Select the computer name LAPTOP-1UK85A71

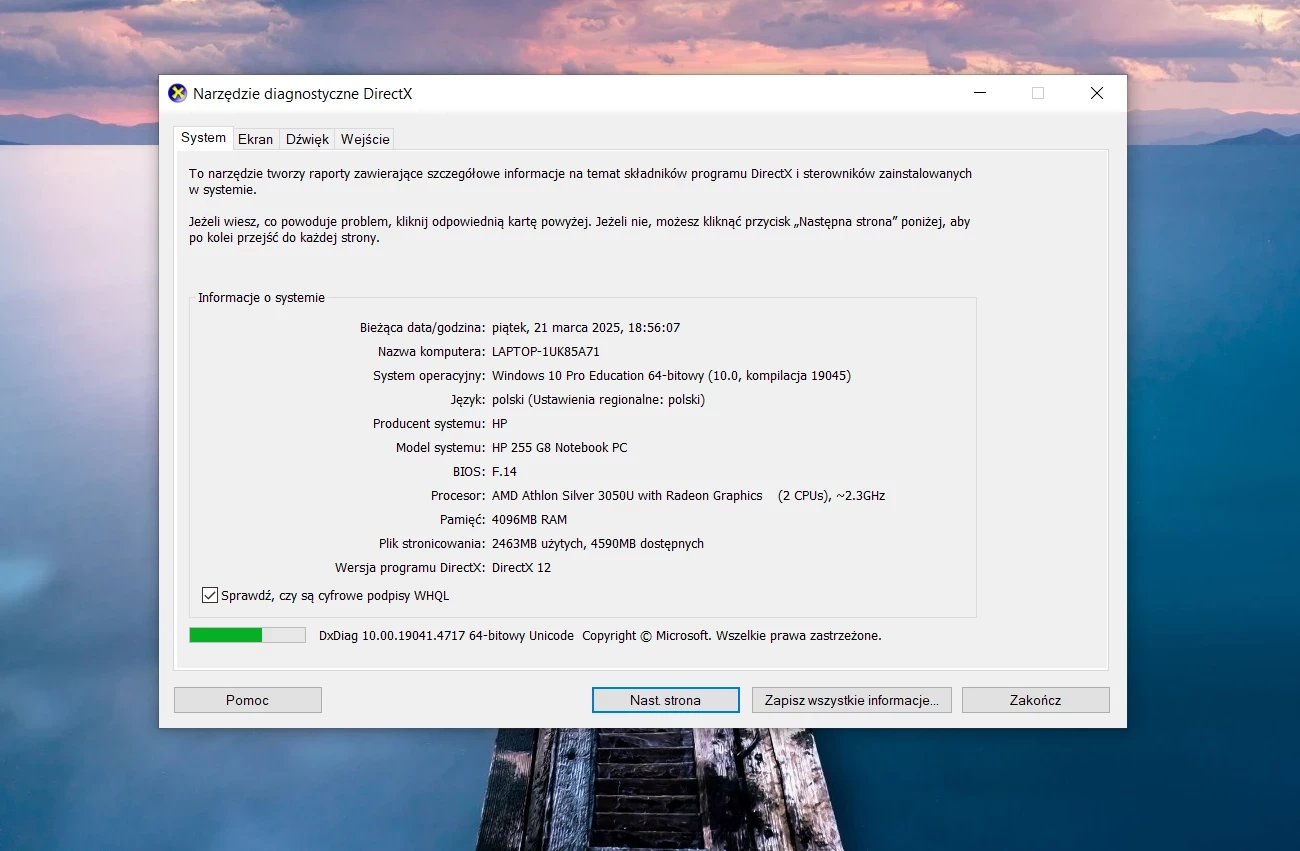point(546,351)
